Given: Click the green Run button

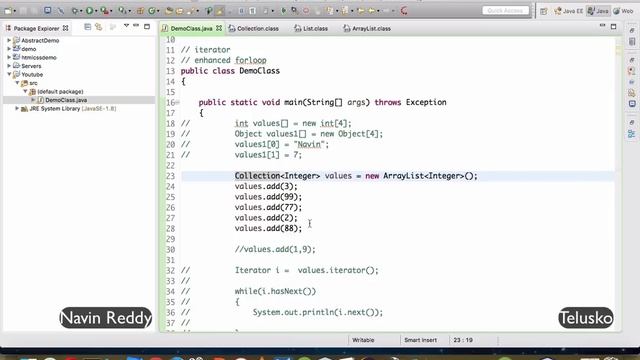Looking at the screenshot, I should pyautogui.click(x=89, y=11).
